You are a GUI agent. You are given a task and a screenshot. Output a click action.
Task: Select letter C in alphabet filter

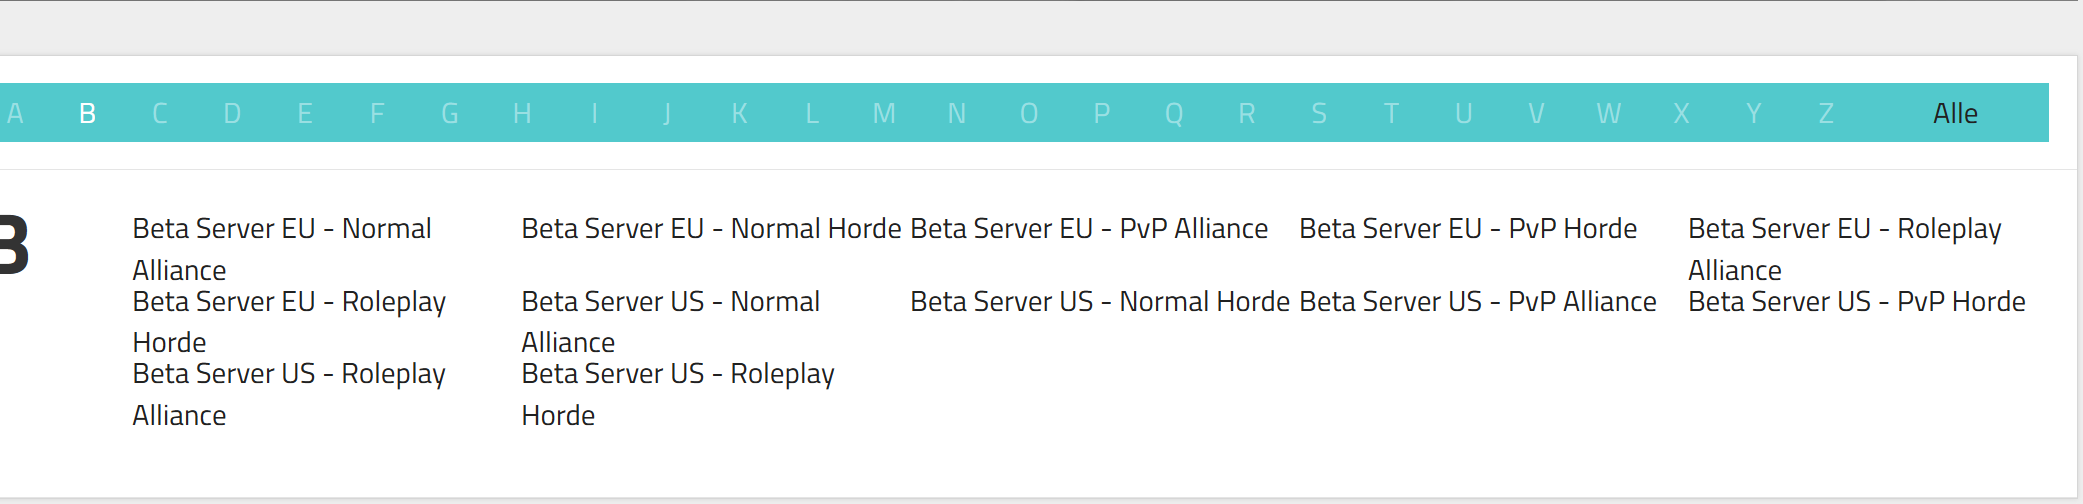160,114
